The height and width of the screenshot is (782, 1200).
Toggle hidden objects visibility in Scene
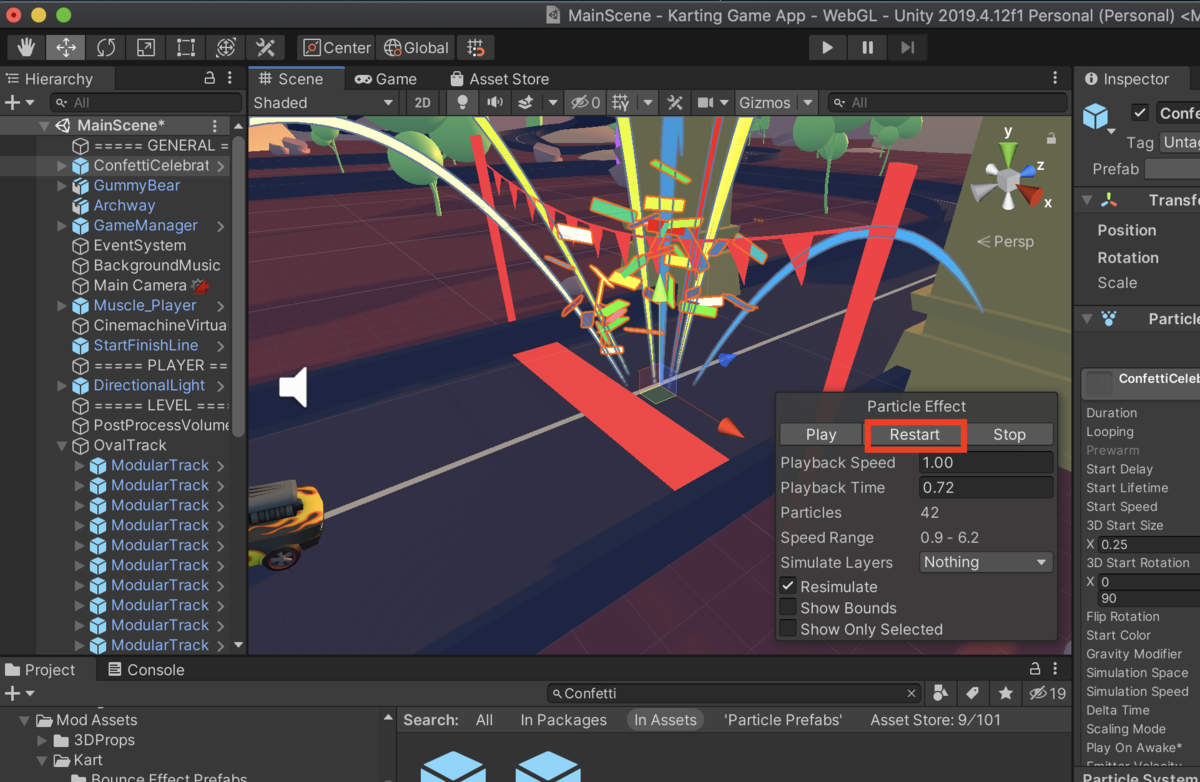click(585, 102)
